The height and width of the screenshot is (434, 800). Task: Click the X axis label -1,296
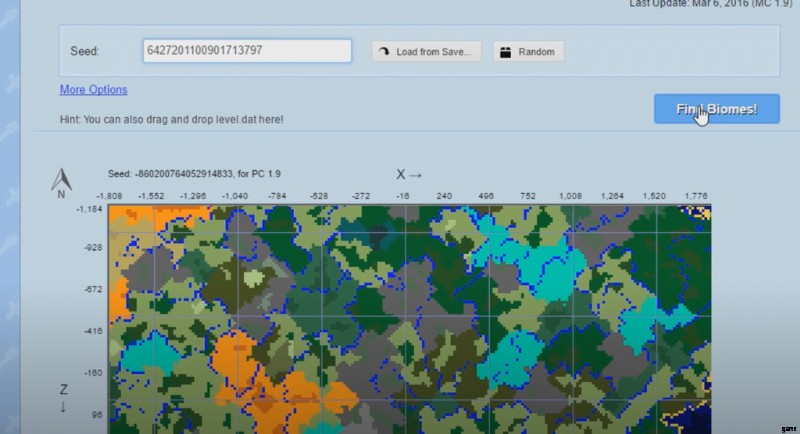pos(193,196)
